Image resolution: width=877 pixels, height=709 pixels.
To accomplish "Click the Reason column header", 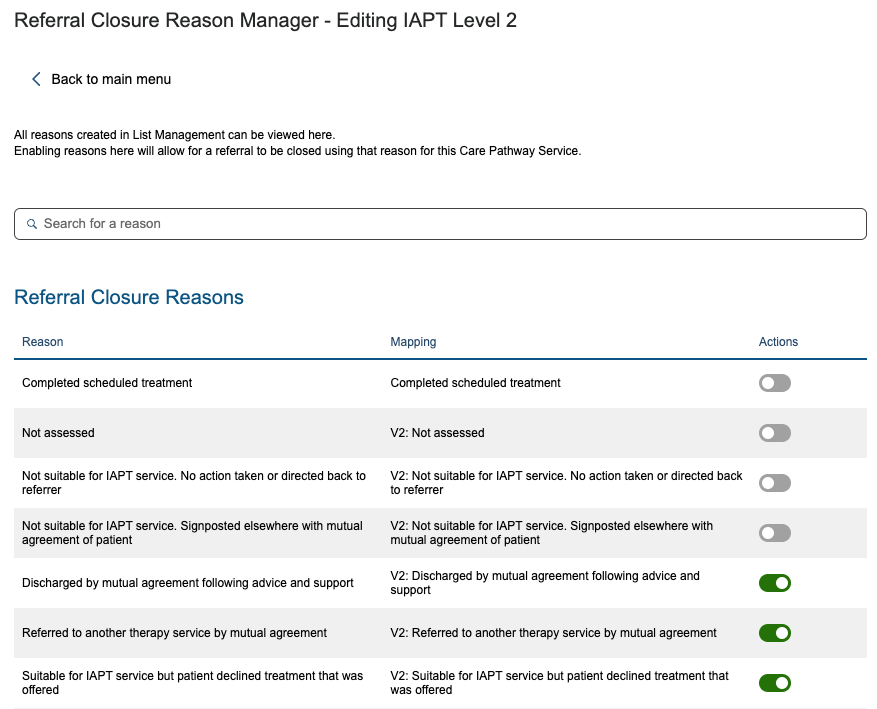I will click(x=43, y=342).
